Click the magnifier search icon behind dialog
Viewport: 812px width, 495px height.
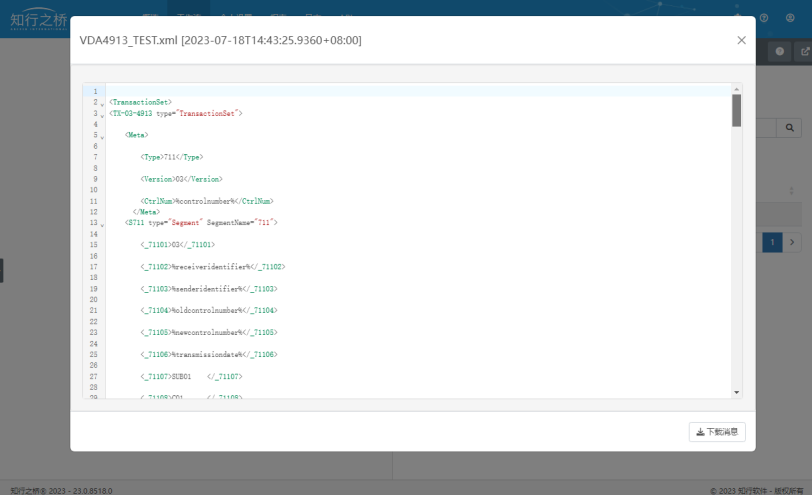[789, 128]
